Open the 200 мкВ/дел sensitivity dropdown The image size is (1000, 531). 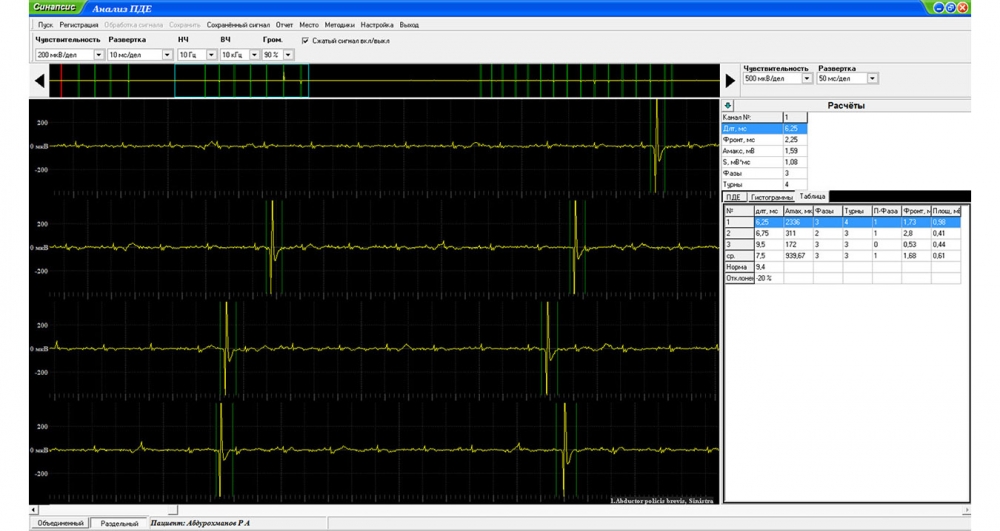[x=98, y=55]
